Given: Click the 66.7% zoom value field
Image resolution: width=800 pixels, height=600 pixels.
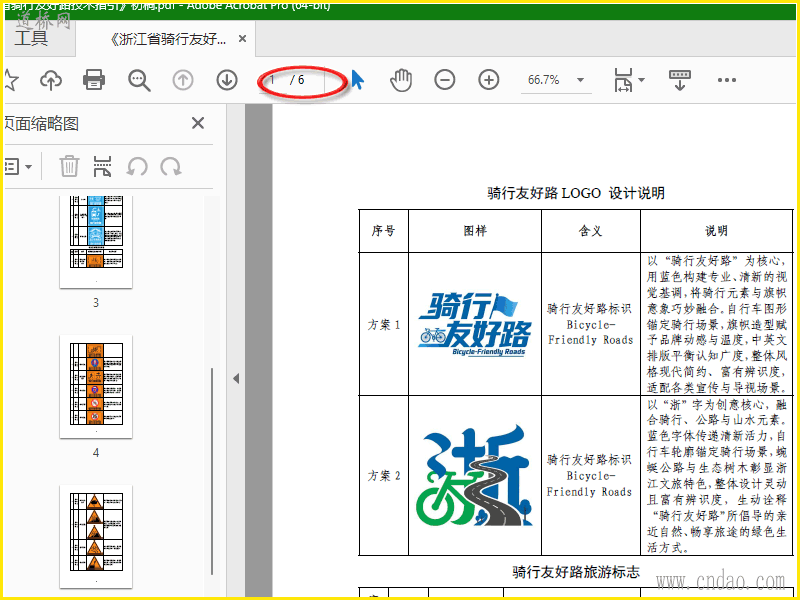Looking at the screenshot, I should point(544,80).
